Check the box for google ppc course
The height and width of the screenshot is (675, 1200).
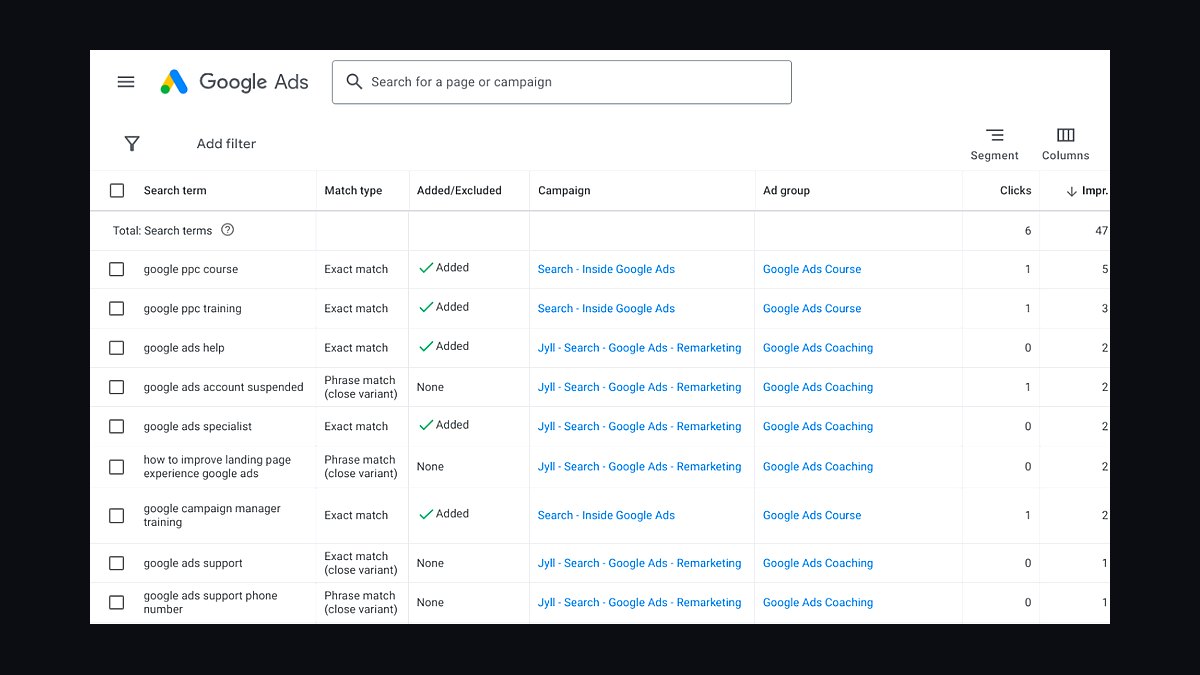point(117,269)
